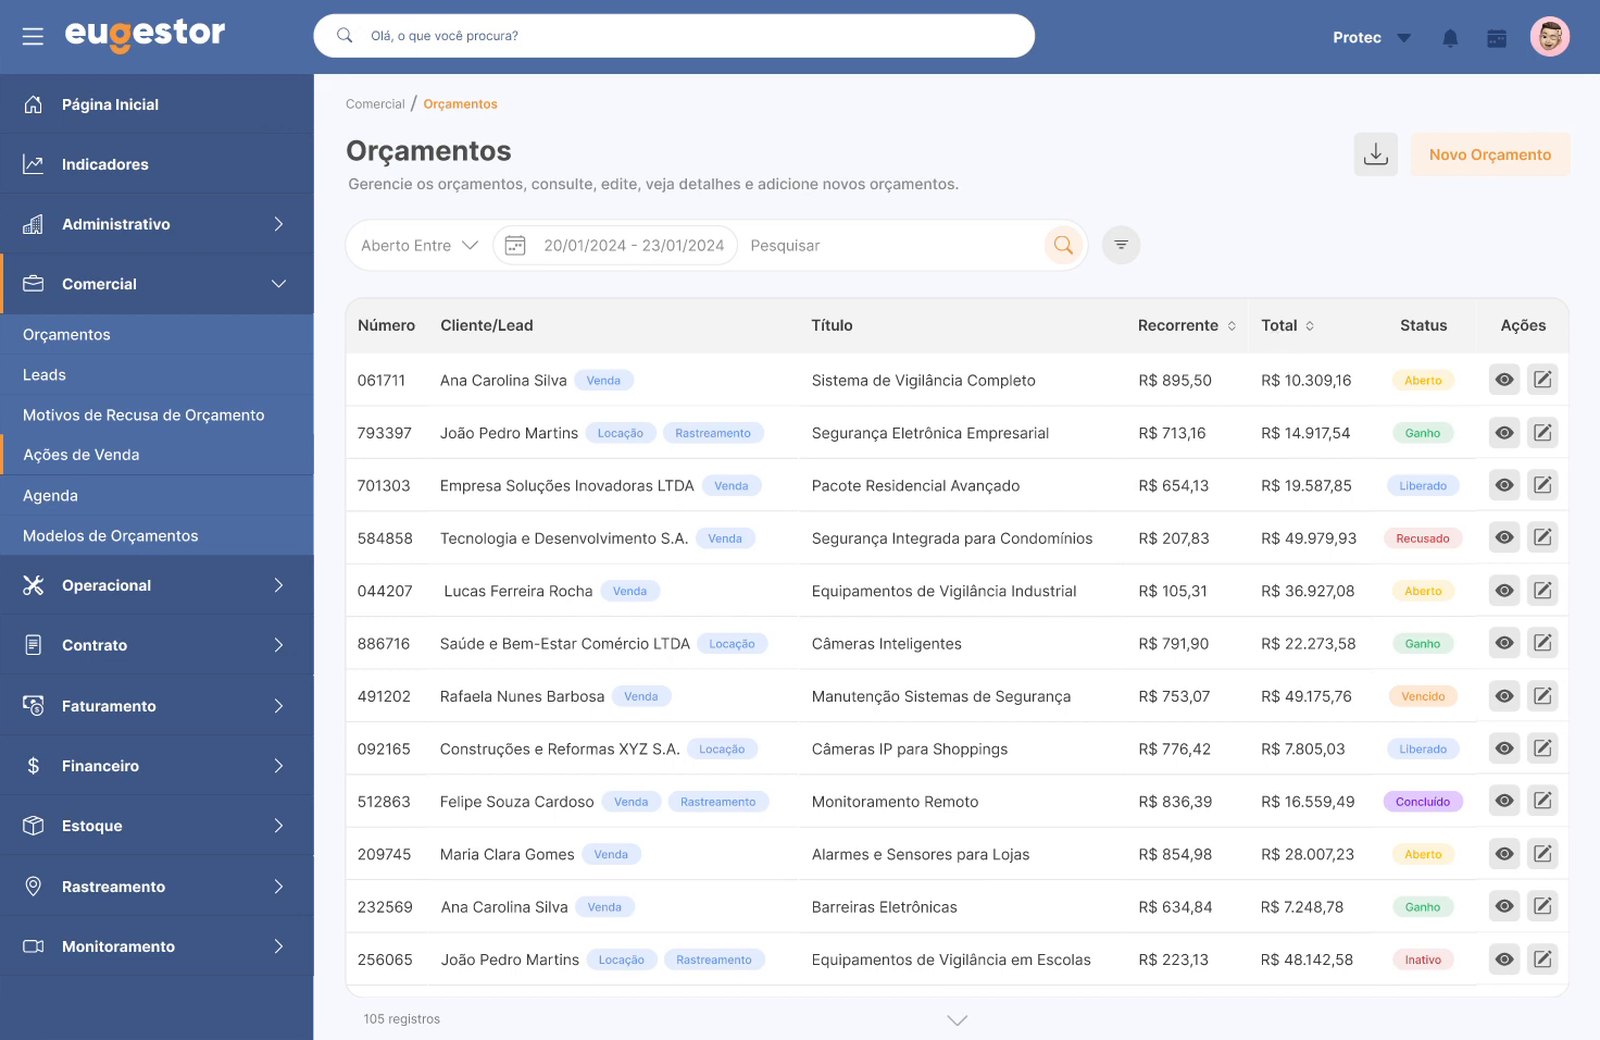Open the user avatar profile
This screenshot has height=1040, width=1600.
tap(1550, 37)
